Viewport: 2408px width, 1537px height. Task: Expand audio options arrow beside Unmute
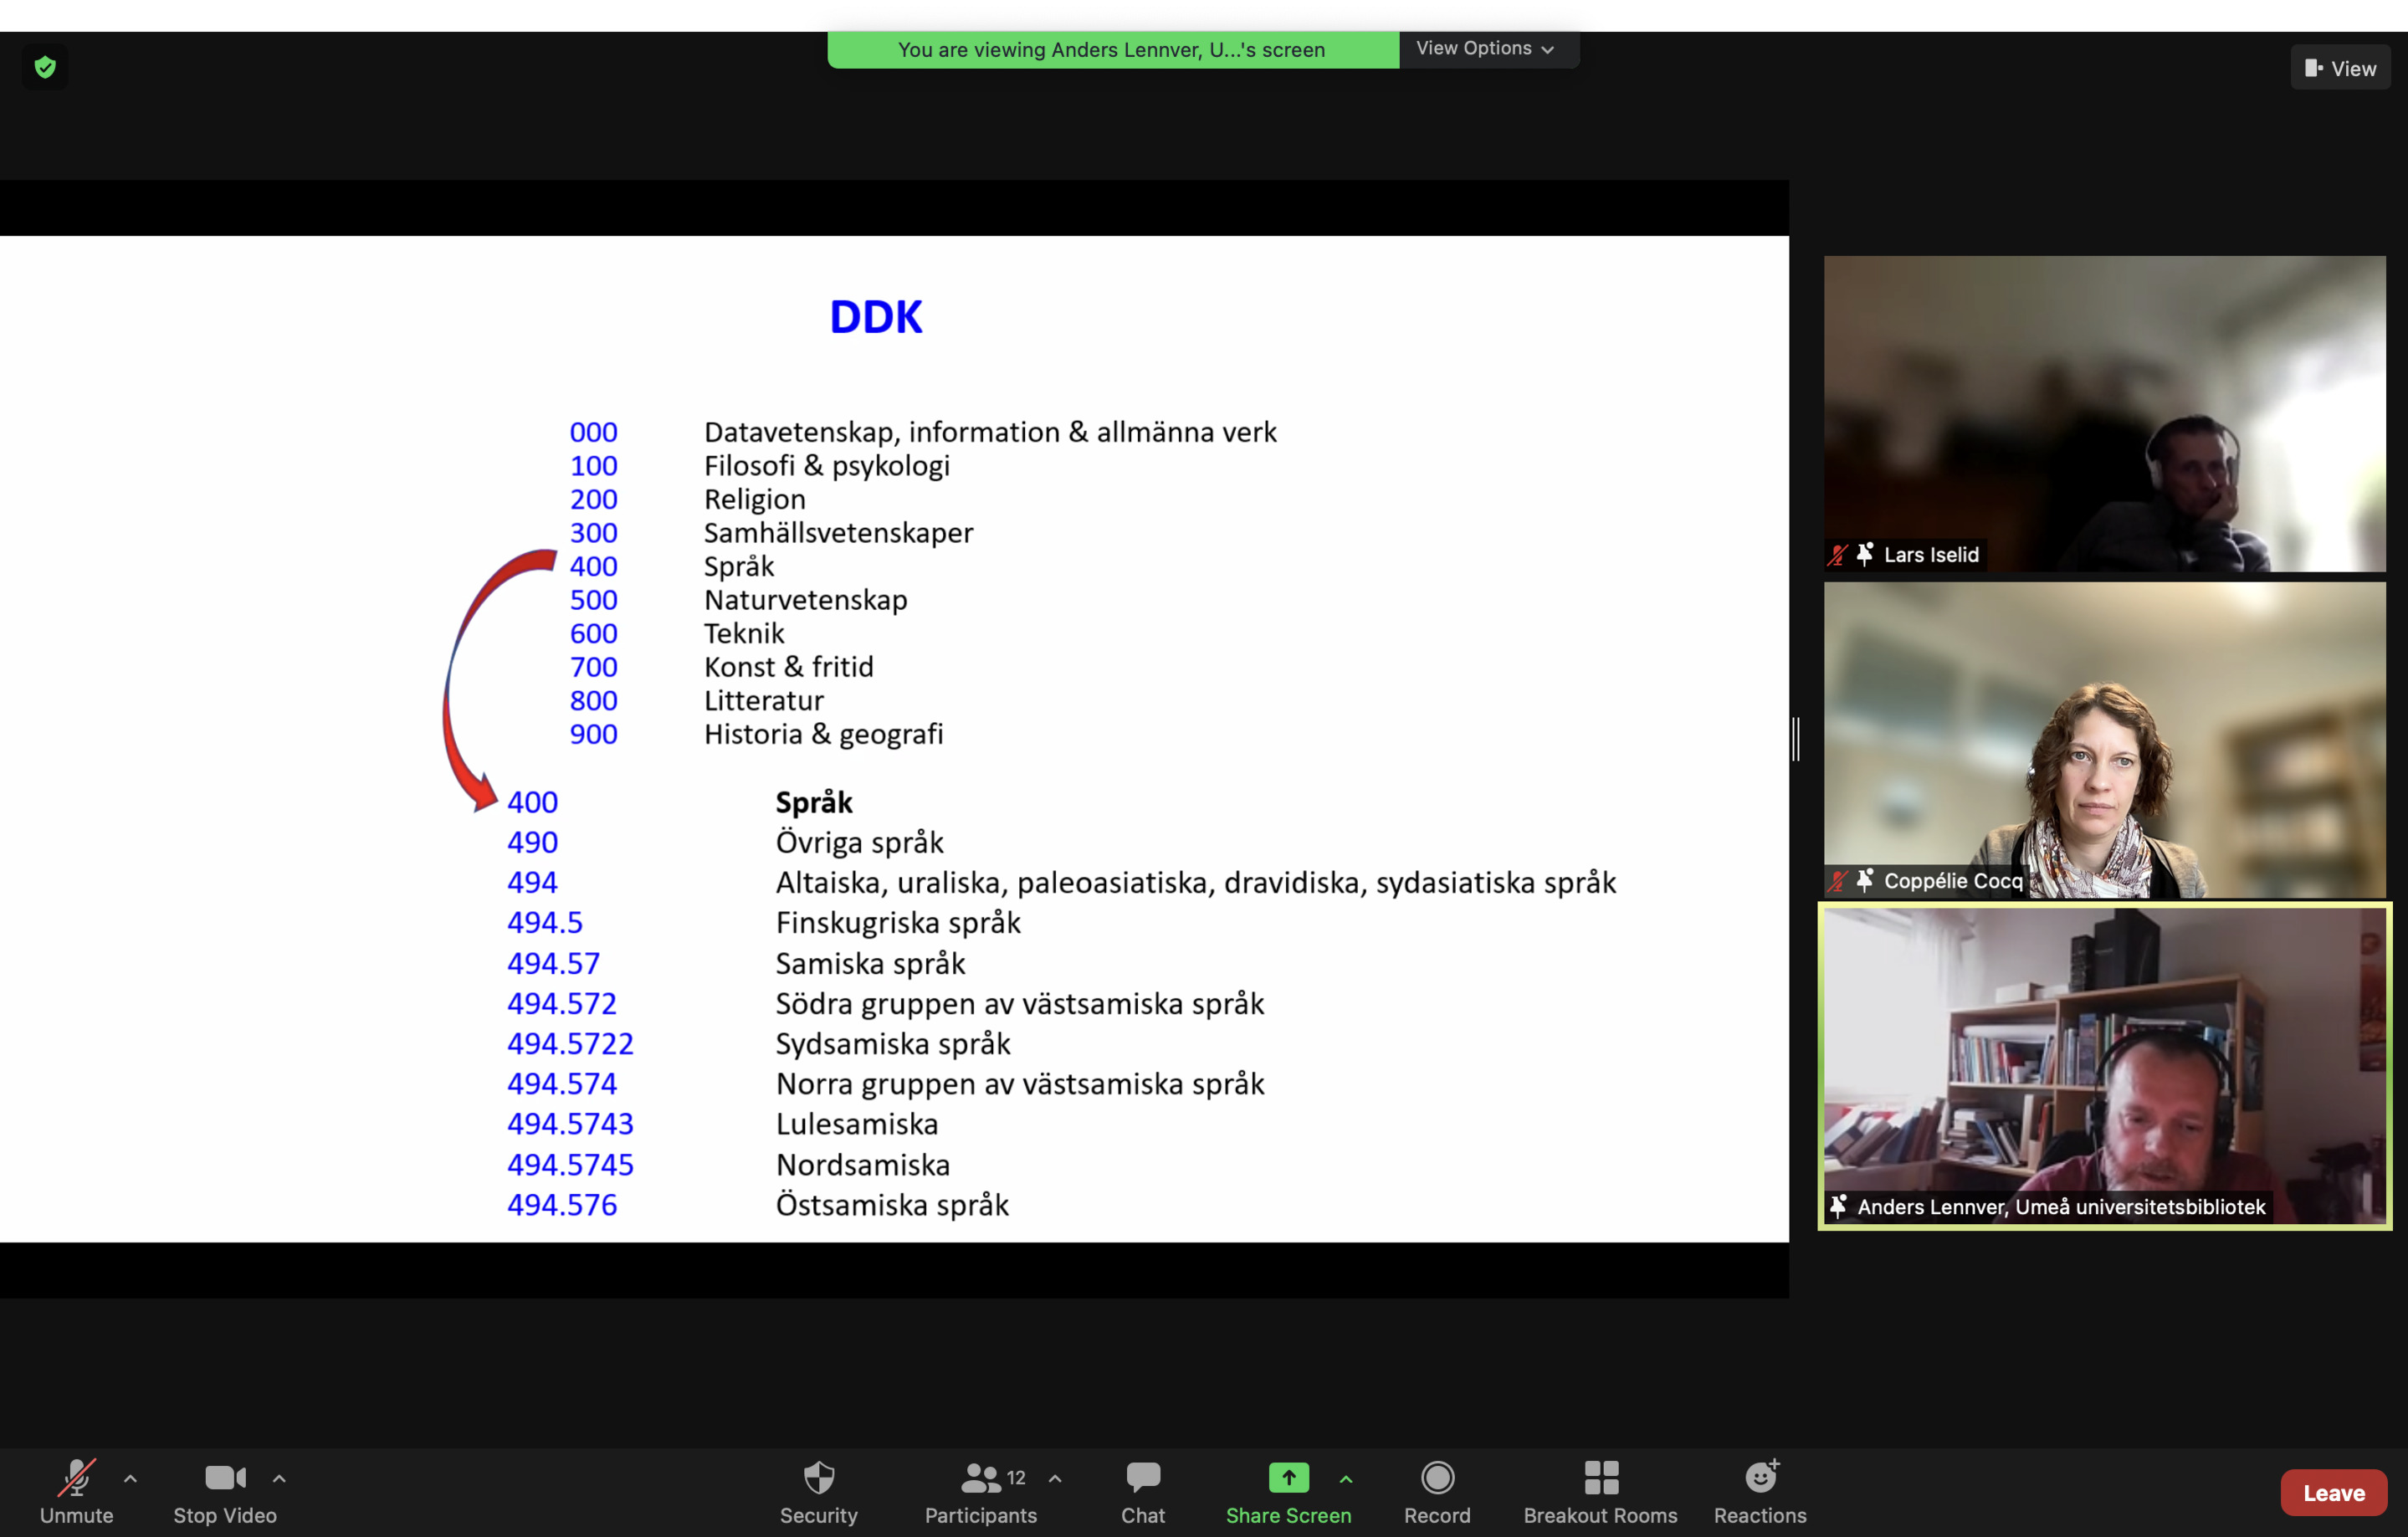(131, 1478)
